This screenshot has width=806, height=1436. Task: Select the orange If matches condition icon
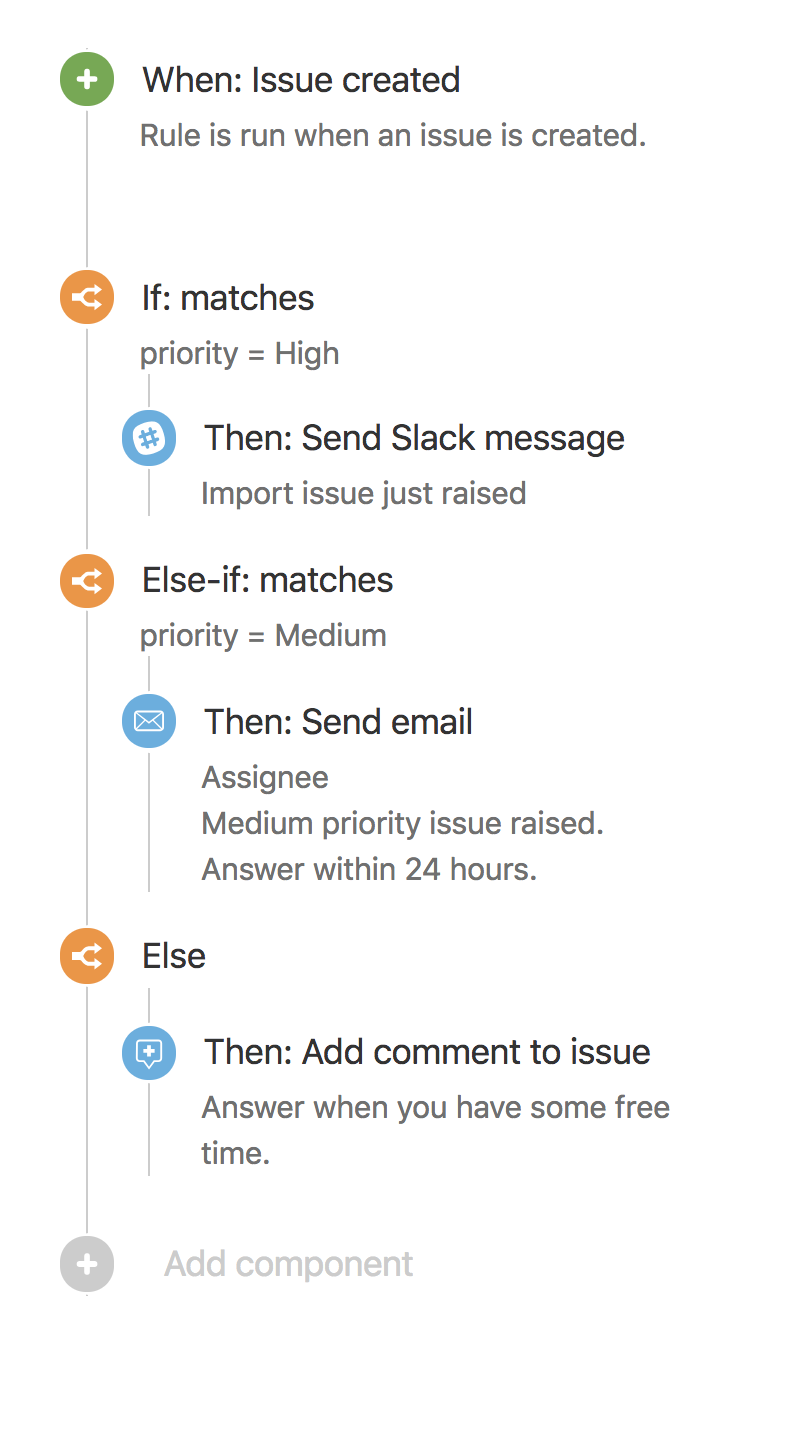87,298
